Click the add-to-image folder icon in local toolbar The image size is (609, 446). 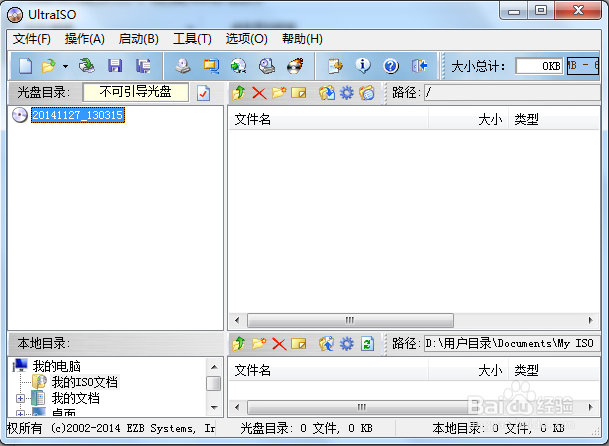(327, 343)
